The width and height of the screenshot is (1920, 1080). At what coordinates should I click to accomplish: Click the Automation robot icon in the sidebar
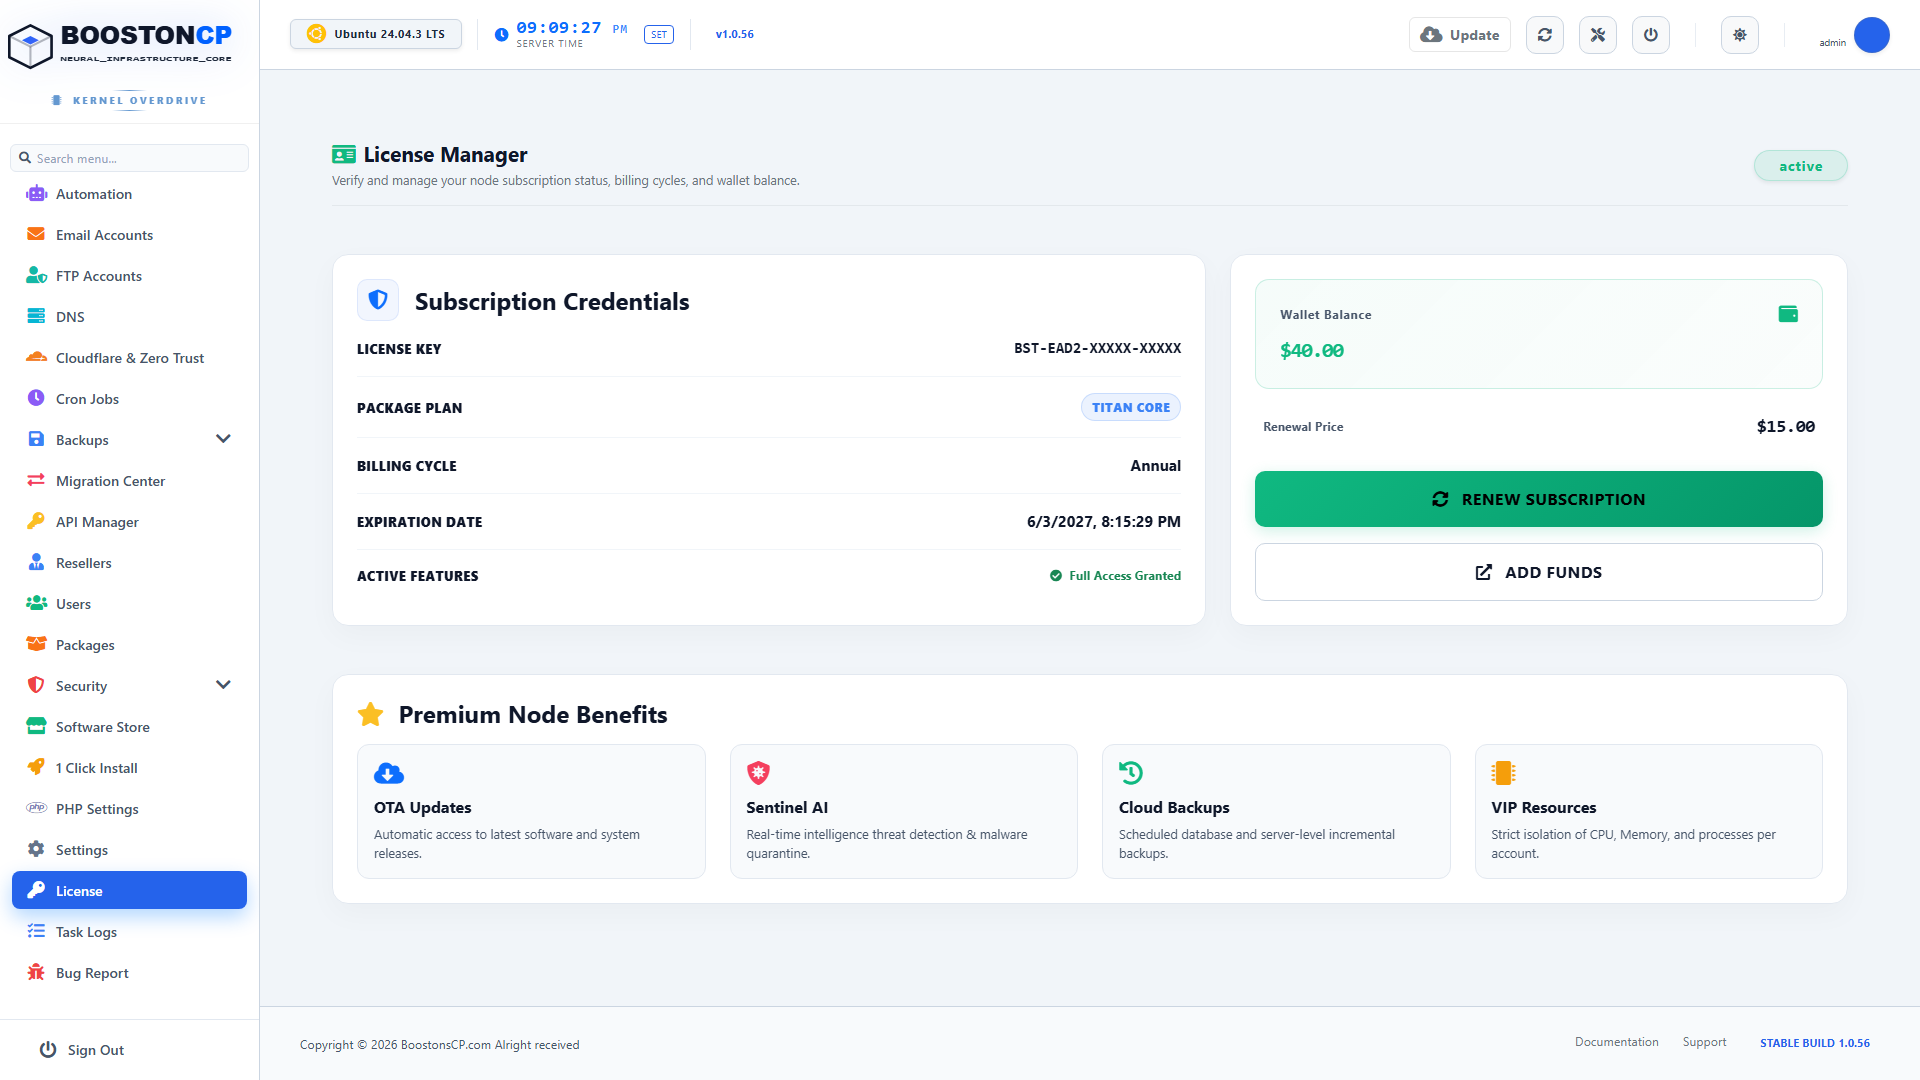[x=37, y=194]
